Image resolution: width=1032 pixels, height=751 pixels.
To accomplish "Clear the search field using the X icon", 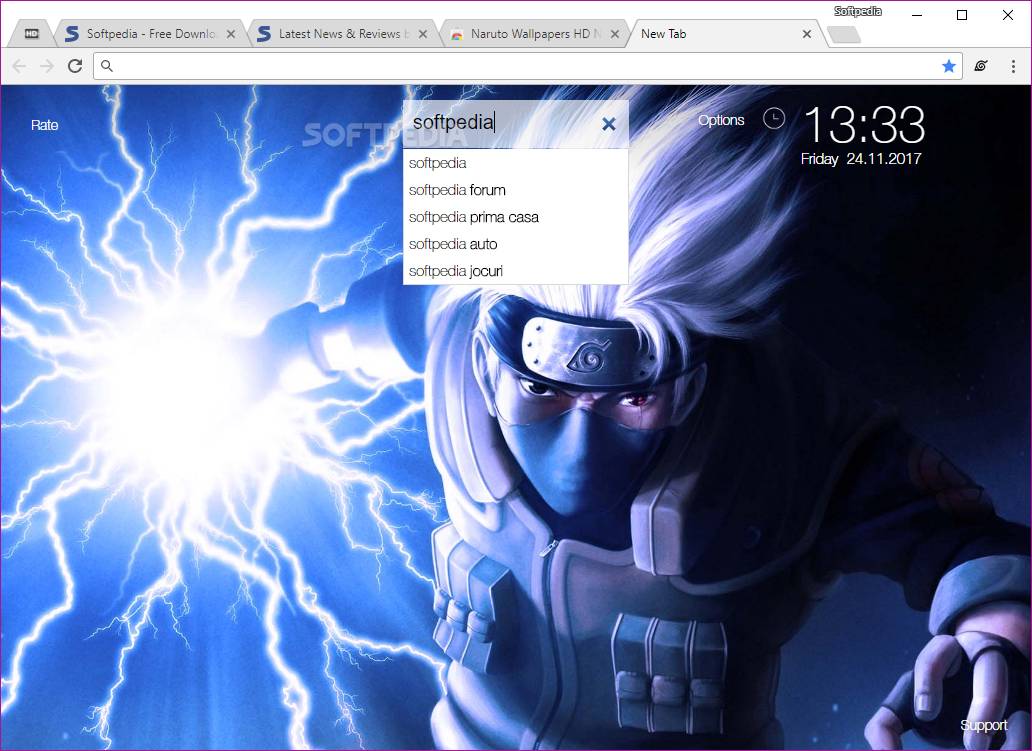I will tap(609, 123).
